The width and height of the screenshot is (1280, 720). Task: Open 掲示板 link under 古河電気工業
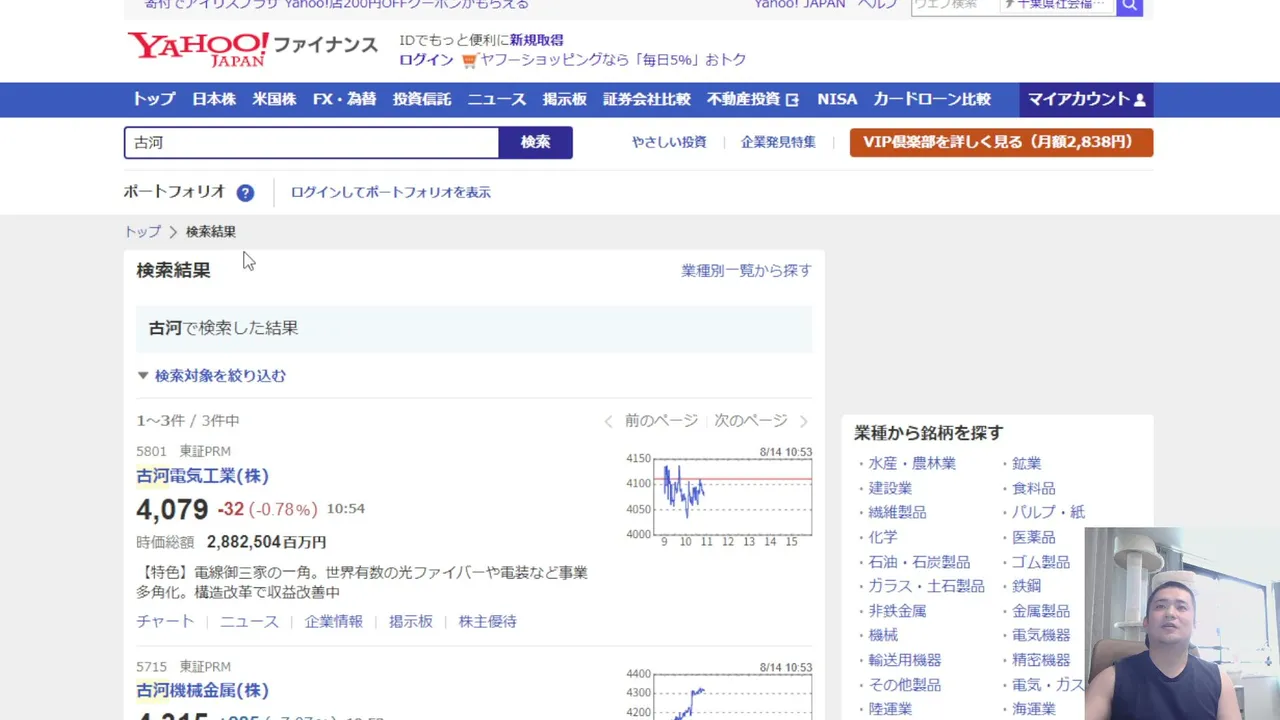click(411, 621)
